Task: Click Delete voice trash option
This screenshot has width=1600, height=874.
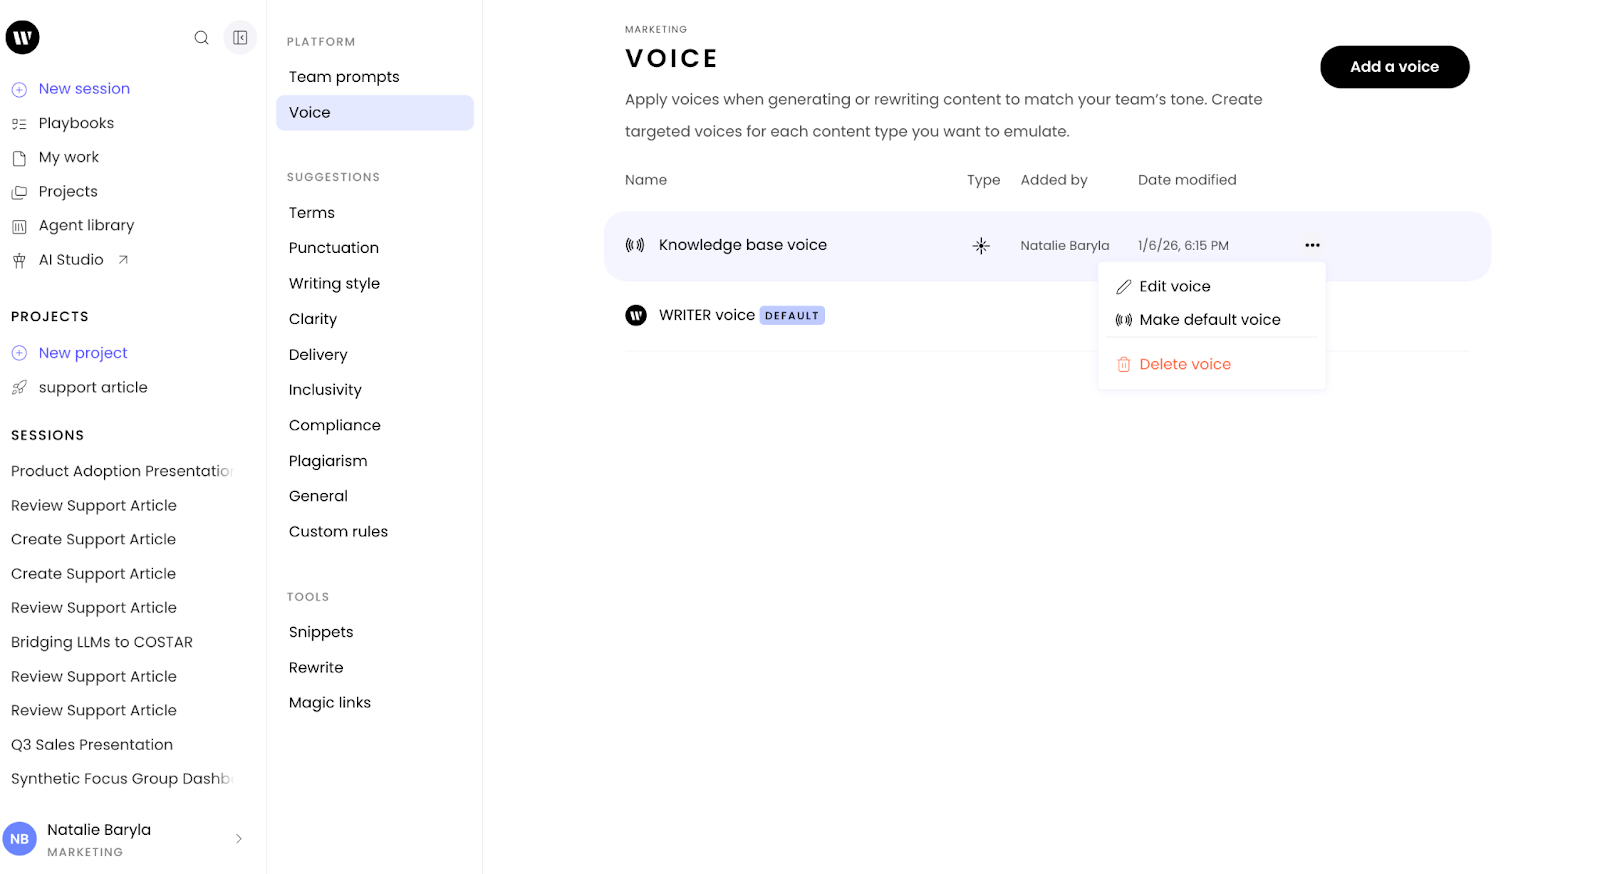Action: pyautogui.click(x=1184, y=365)
